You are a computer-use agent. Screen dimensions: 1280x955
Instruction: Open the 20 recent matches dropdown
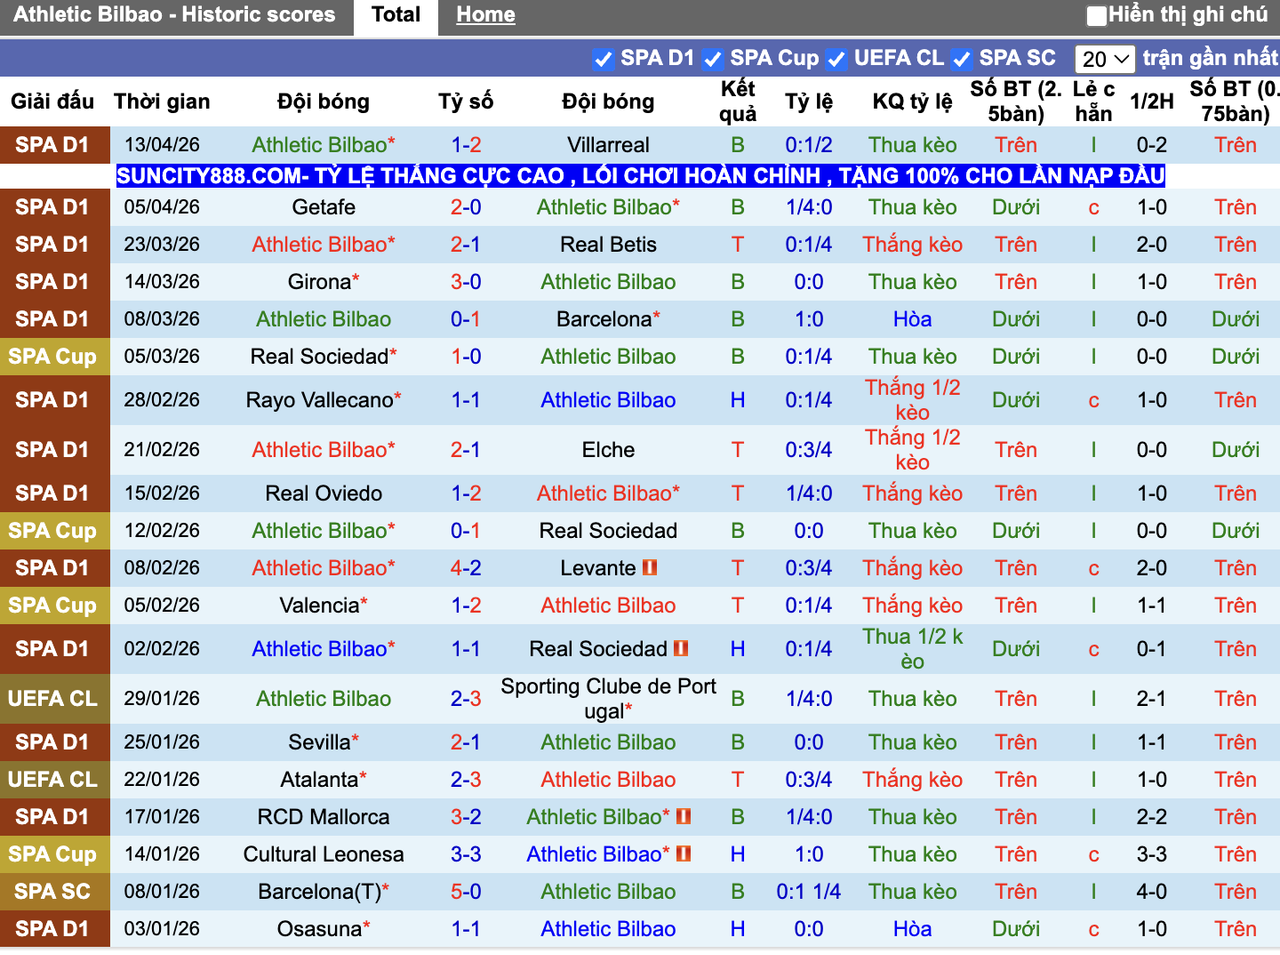tap(1105, 59)
